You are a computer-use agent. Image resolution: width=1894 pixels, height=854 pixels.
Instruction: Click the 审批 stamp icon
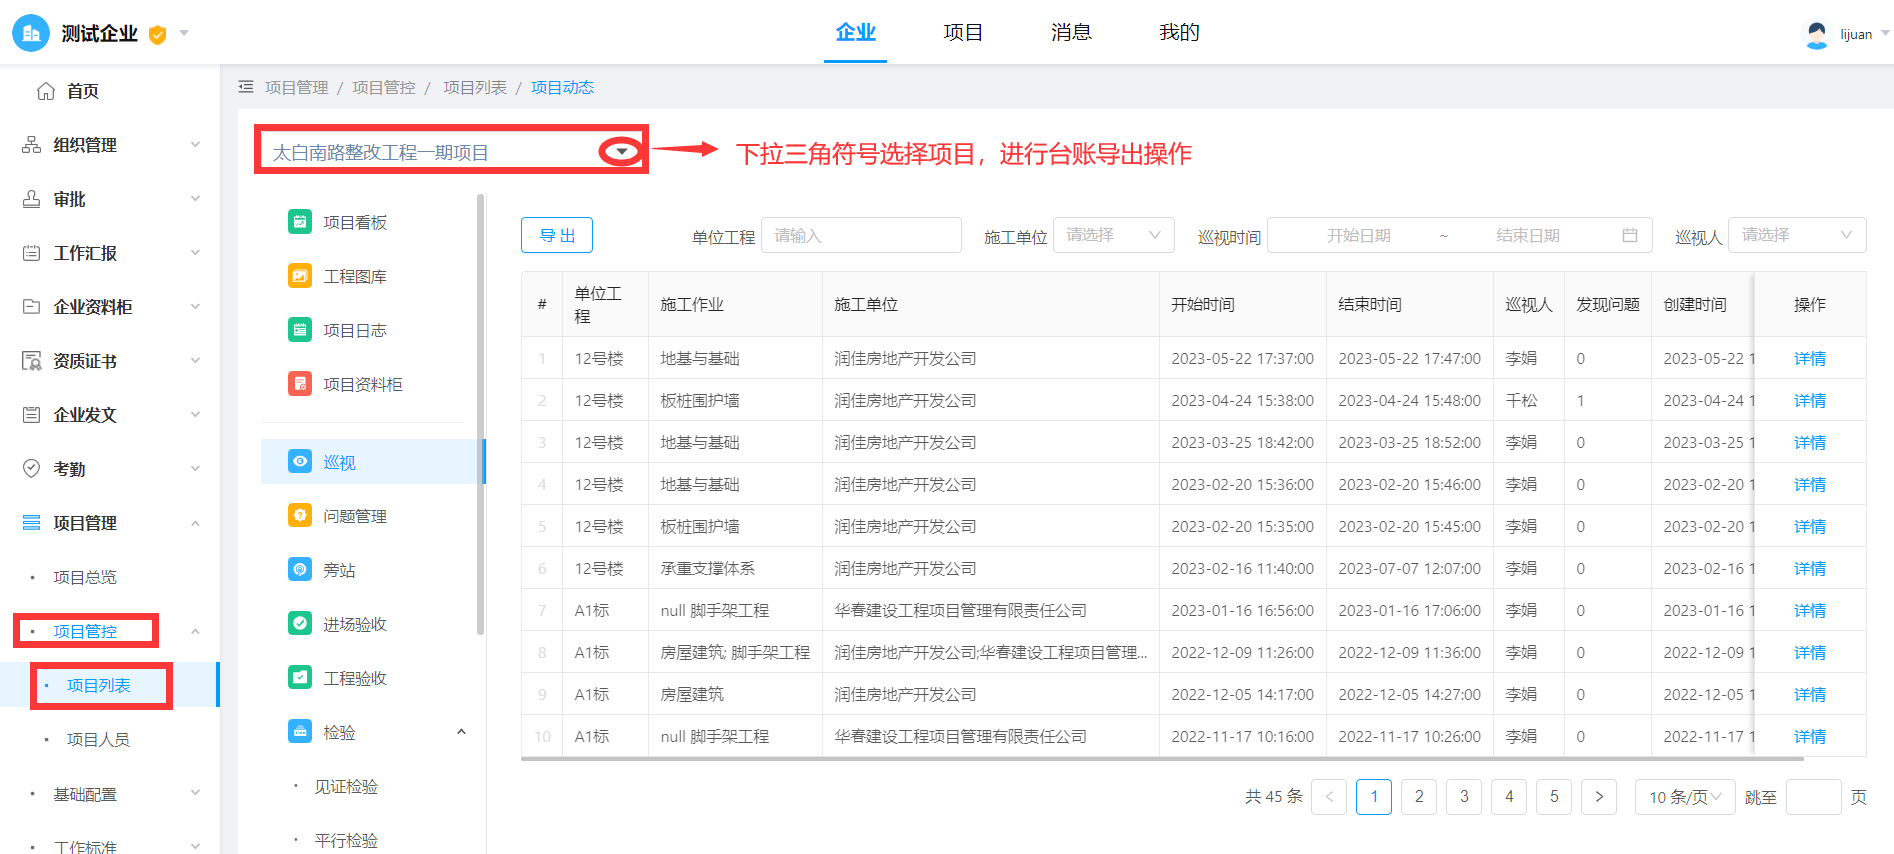pos(32,199)
